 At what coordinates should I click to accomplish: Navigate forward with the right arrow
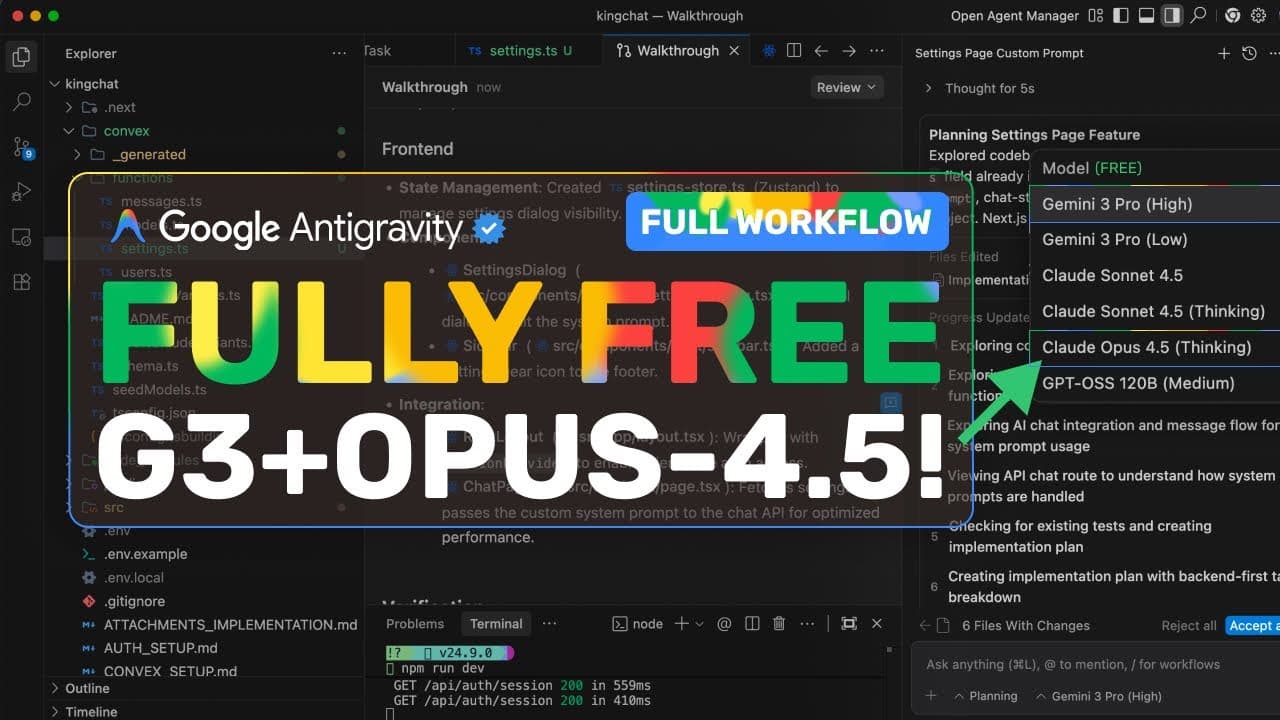point(849,51)
